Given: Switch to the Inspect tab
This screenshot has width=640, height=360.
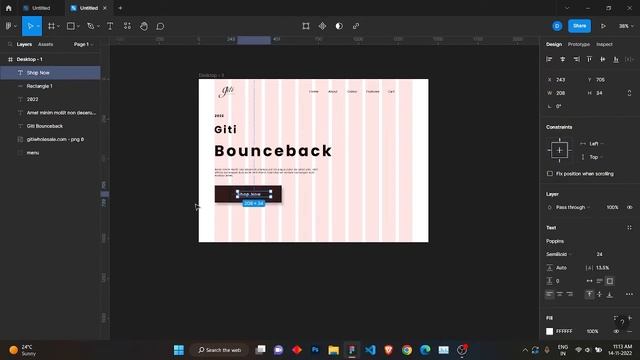Looking at the screenshot, I should [604, 44].
